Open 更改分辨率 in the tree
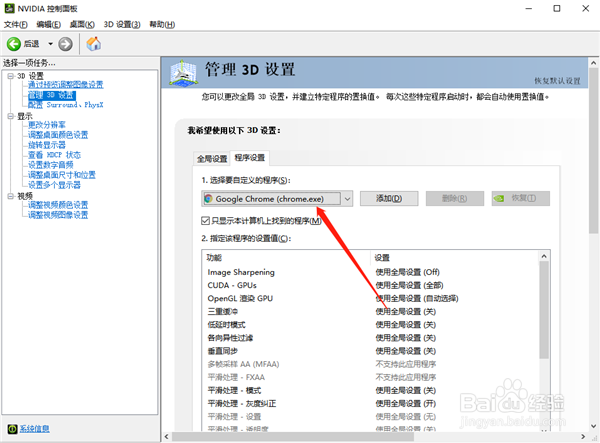The width and height of the screenshot is (600, 443). (47, 125)
